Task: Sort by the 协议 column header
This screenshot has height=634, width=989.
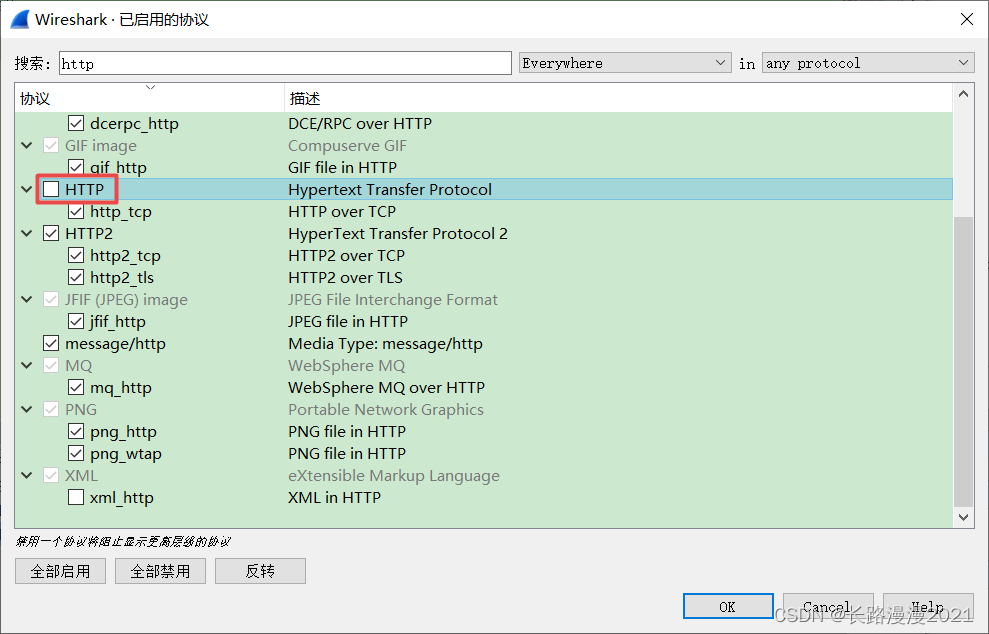Action: pyautogui.click(x=149, y=98)
